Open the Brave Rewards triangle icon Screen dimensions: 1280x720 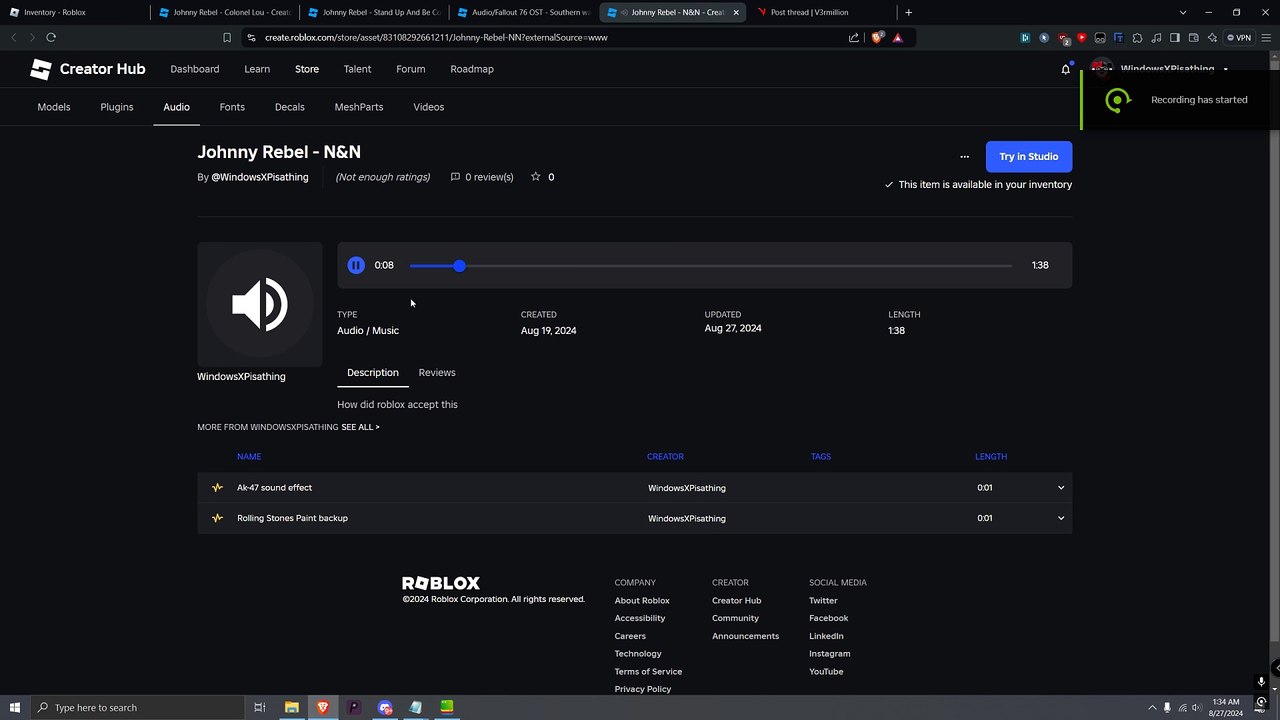click(897, 38)
